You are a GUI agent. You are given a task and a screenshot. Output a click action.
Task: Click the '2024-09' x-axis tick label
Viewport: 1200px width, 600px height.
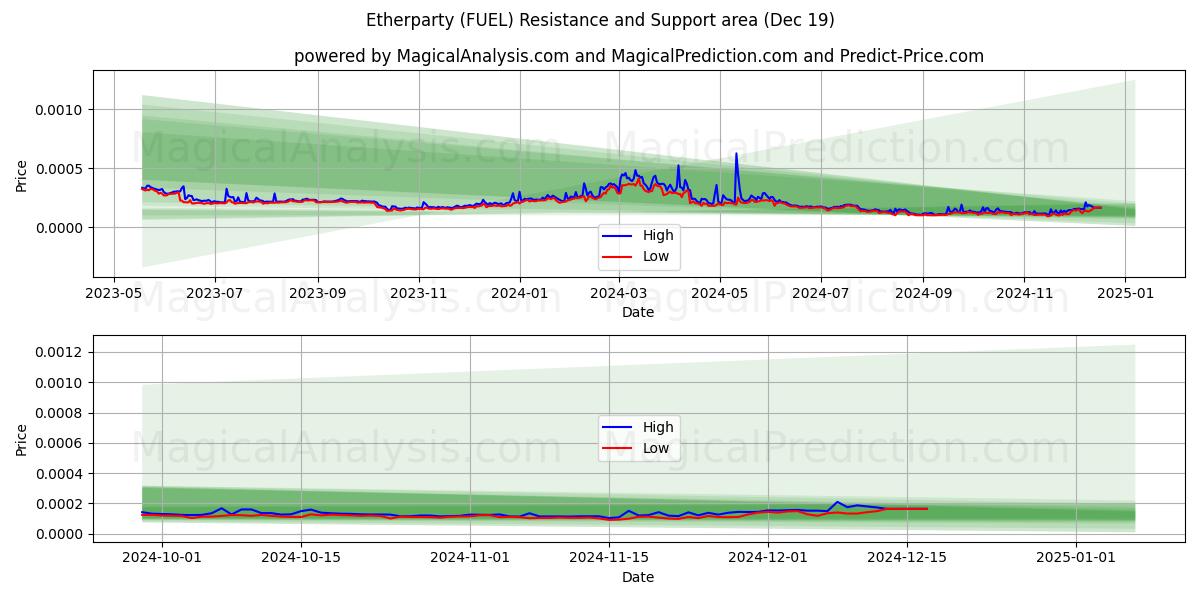(x=923, y=294)
